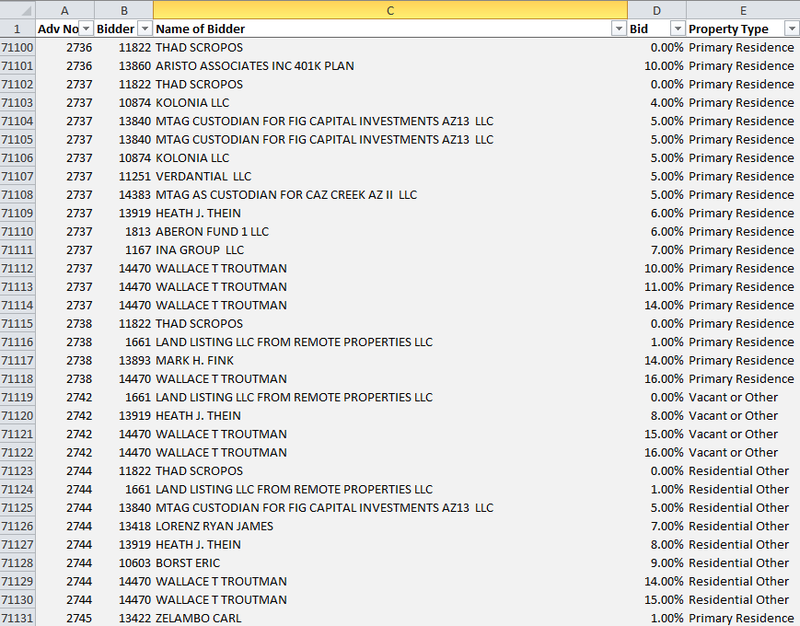Viewport: 800px width, 626px height.
Task: Select column C header
Action: coord(390,9)
